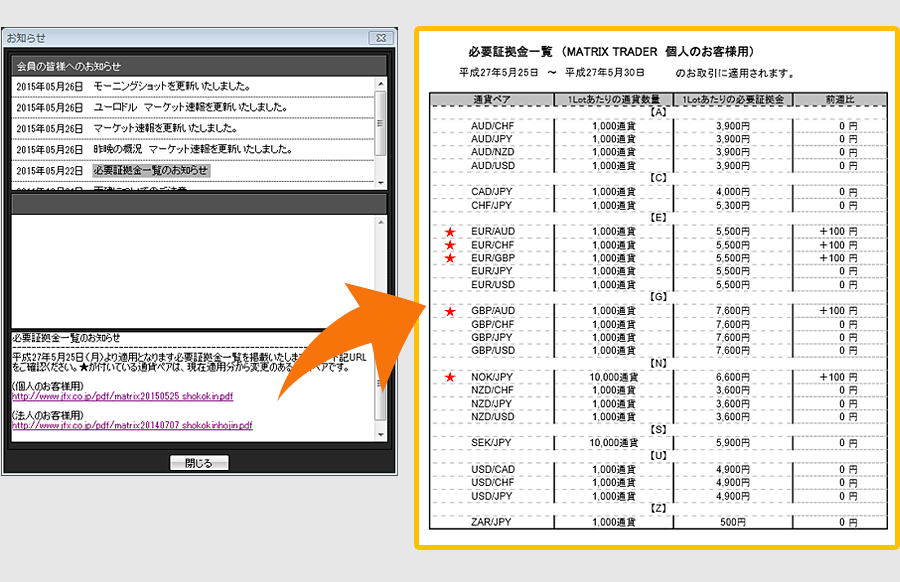The image size is (900, 582).
Task: Click the GBP/AUD currency pair
Action: (x=493, y=311)
